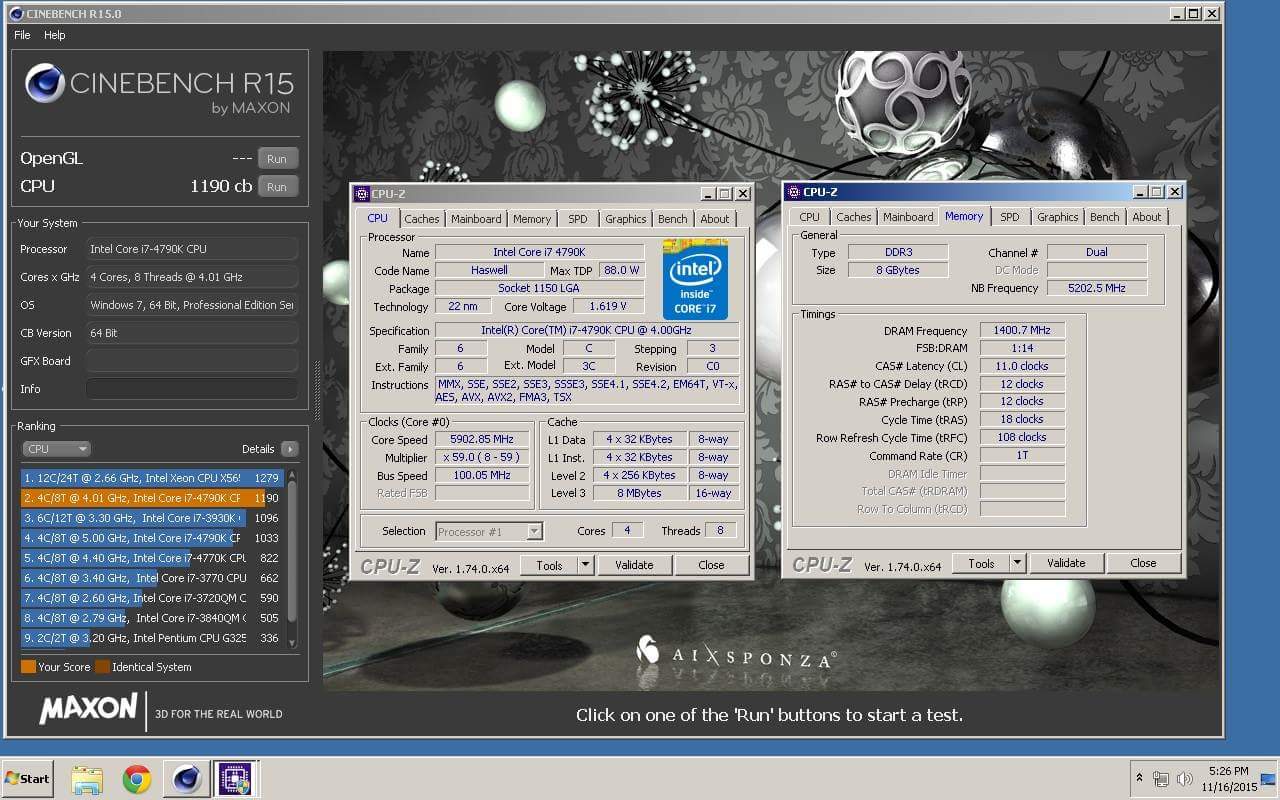Click right CPU-Z window title icon
1280x800 pixels.
click(793, 192)
